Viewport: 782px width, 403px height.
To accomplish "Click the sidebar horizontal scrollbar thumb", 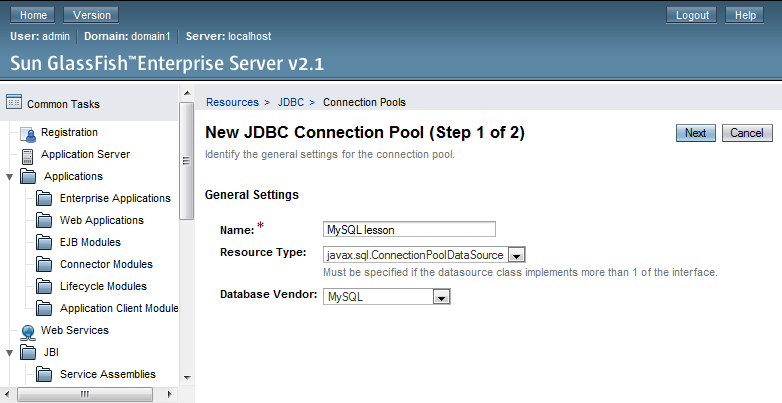I will coord(85,394).
